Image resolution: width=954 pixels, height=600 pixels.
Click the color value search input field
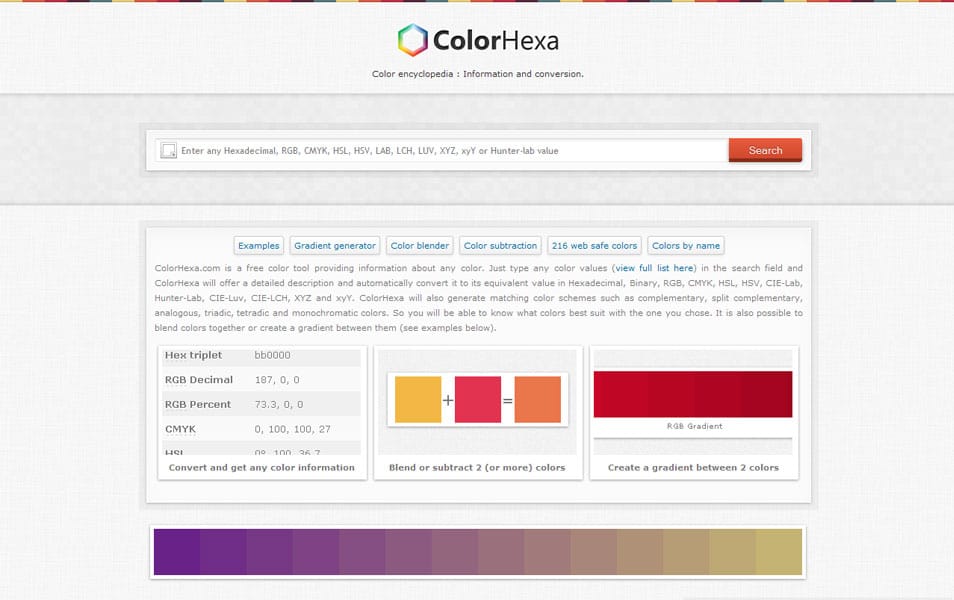[x=440, y=150]
